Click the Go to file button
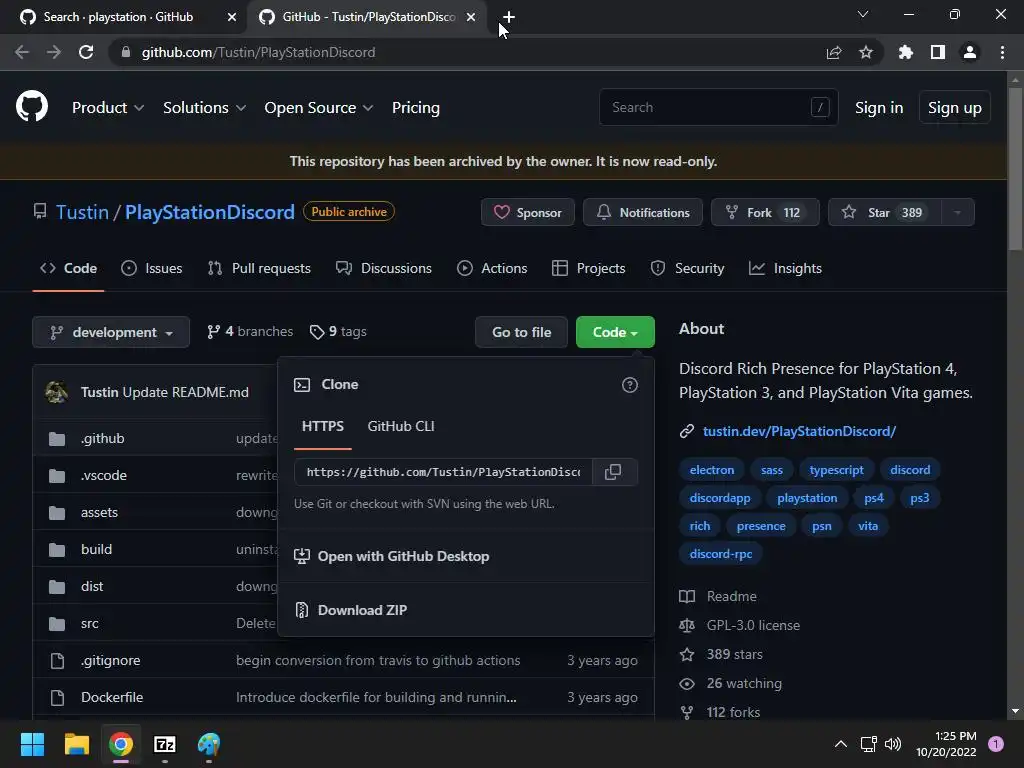 521,332
